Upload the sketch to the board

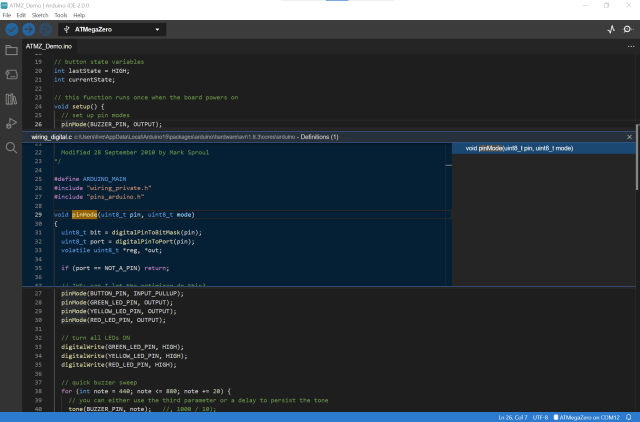[29, 30]
